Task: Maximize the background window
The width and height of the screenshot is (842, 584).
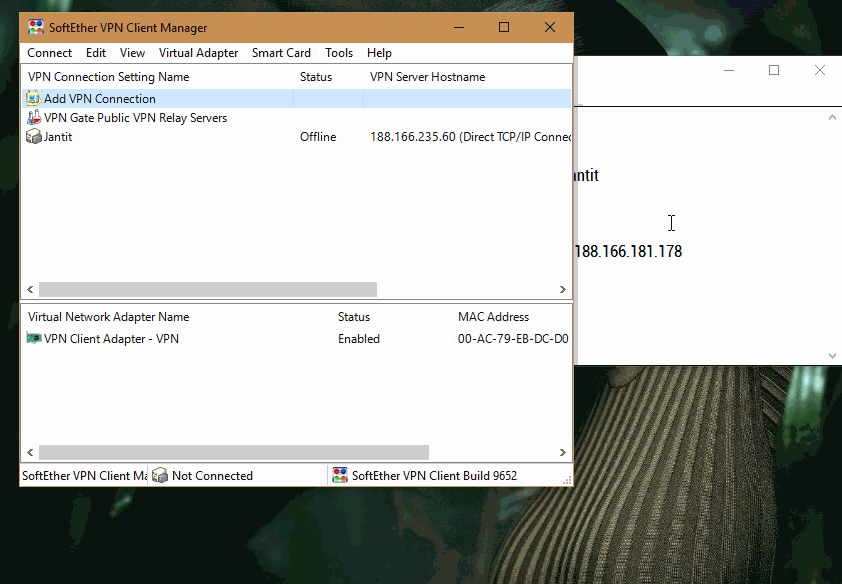Action: click(774, 70)
